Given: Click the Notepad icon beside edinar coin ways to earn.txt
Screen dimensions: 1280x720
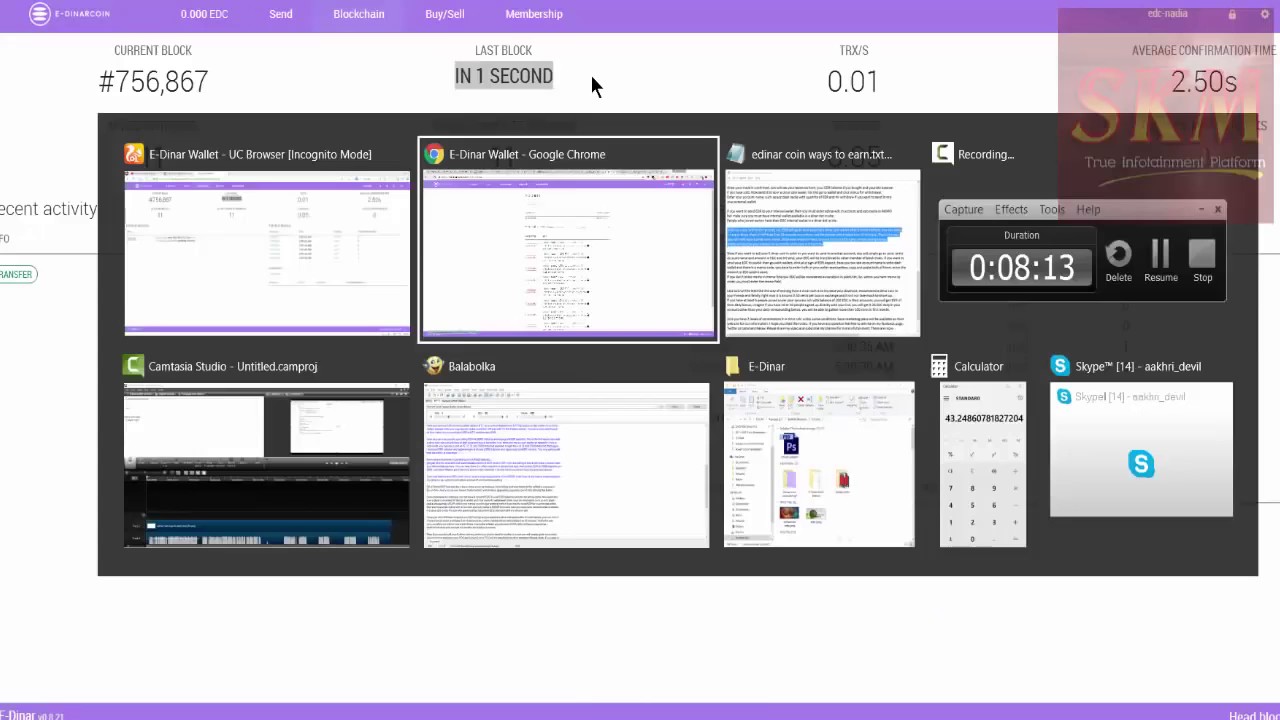Looking at the screenshot, I should pos(736,154).
